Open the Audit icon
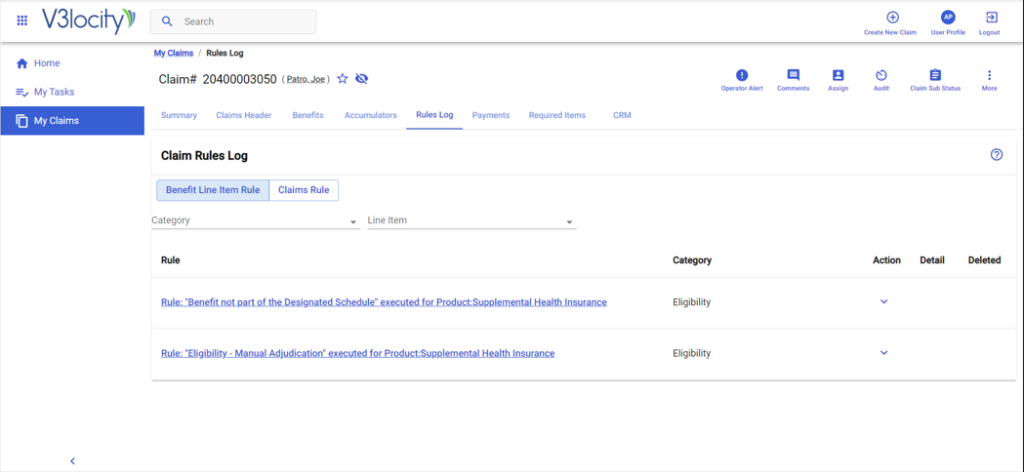The height and width of the screenshot is (472, 1024). click(881, 76)
